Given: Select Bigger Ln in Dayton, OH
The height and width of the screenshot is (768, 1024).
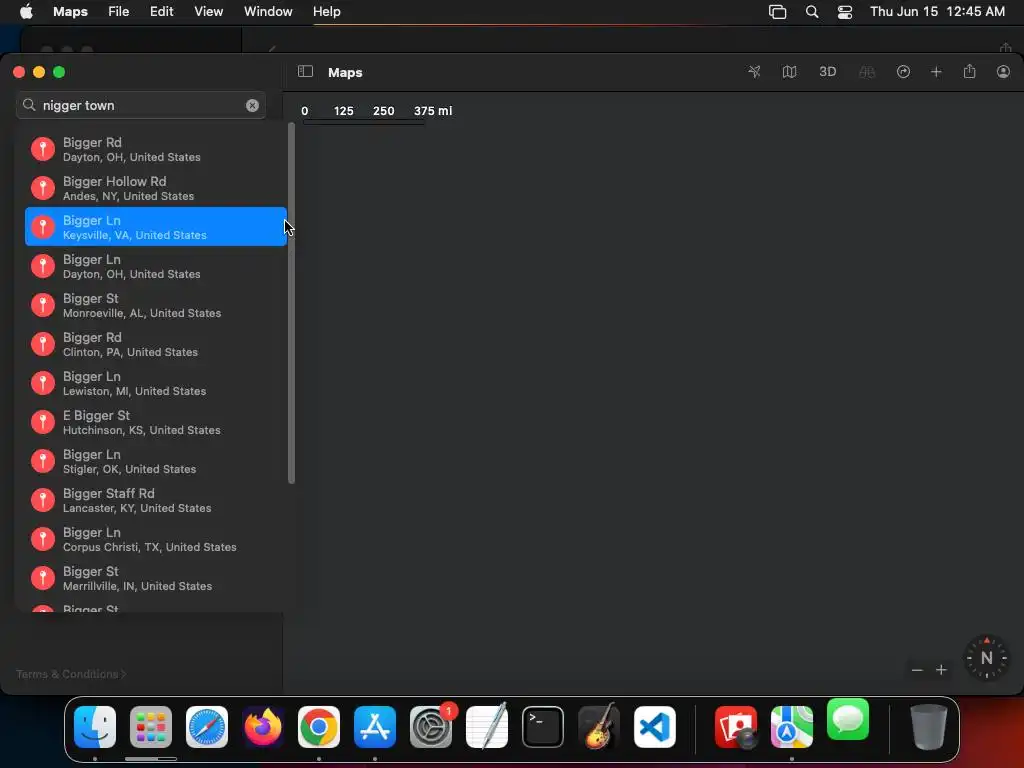Looking at the screenshot, I should pyautogui.click(x=155, y=266).
